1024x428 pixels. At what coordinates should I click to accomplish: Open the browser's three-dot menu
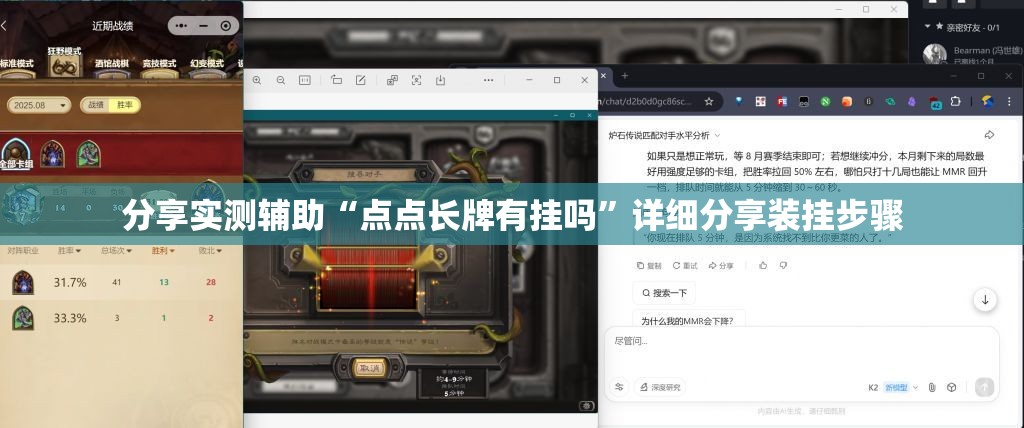(1010, 101)
